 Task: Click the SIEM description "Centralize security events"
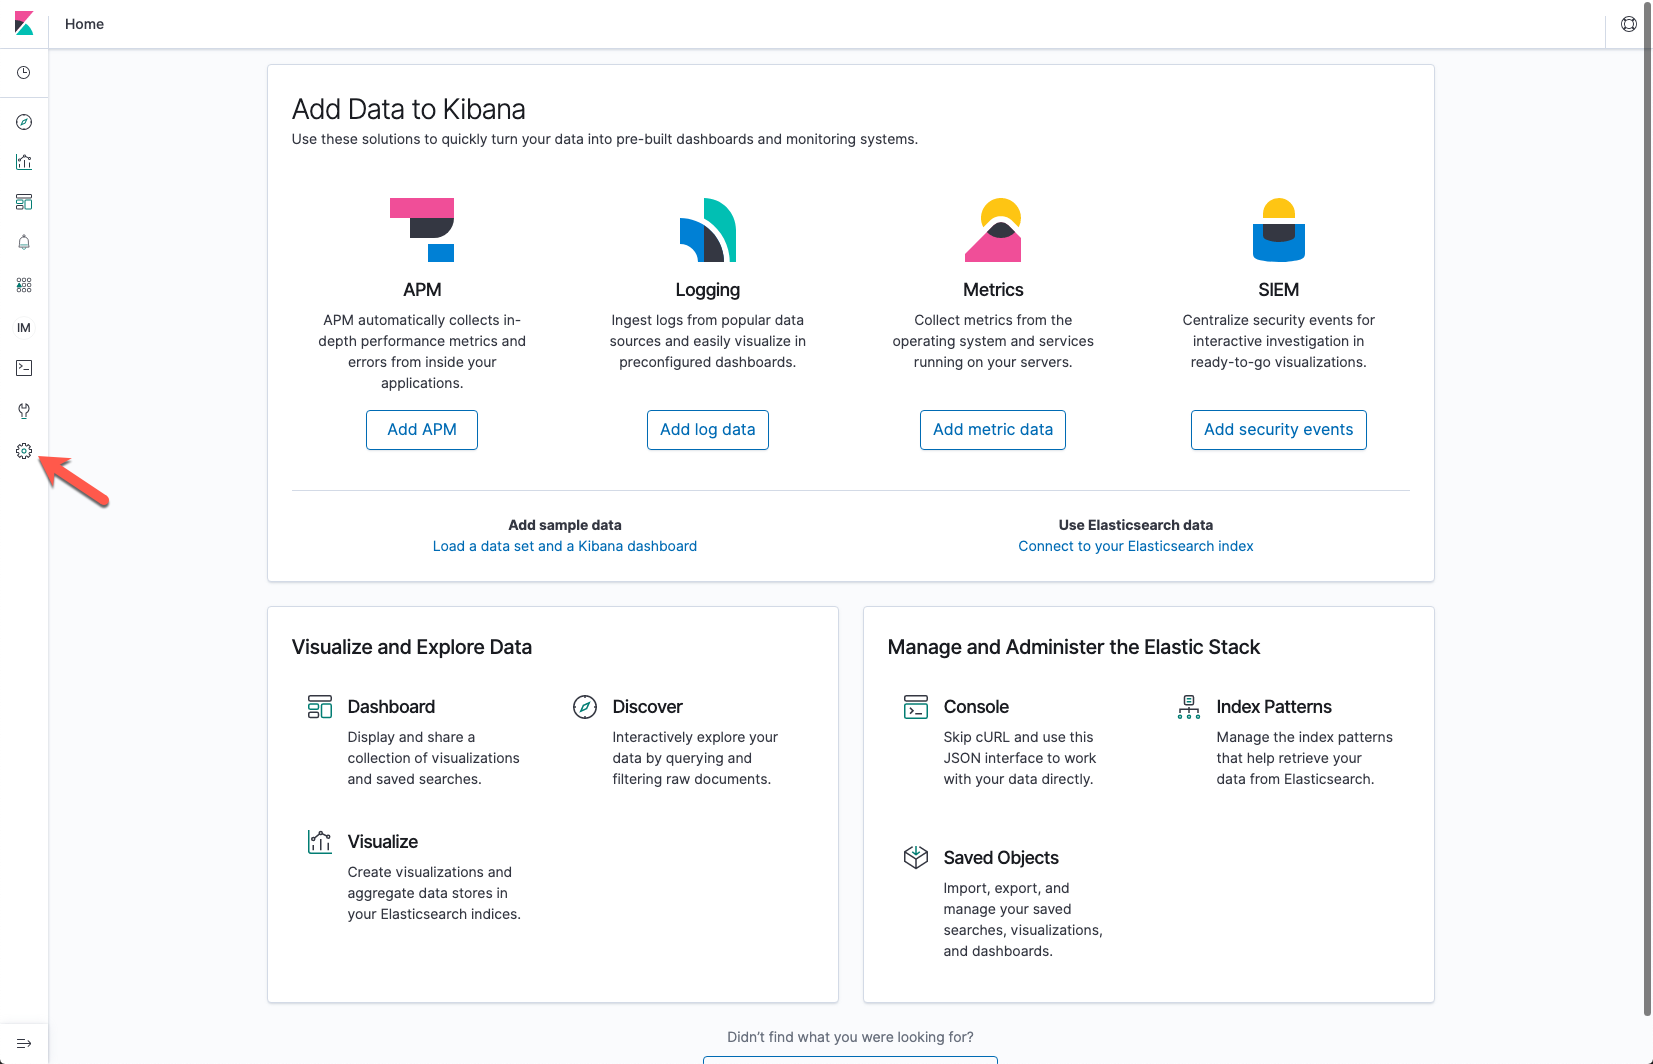tap(1279, 341)
